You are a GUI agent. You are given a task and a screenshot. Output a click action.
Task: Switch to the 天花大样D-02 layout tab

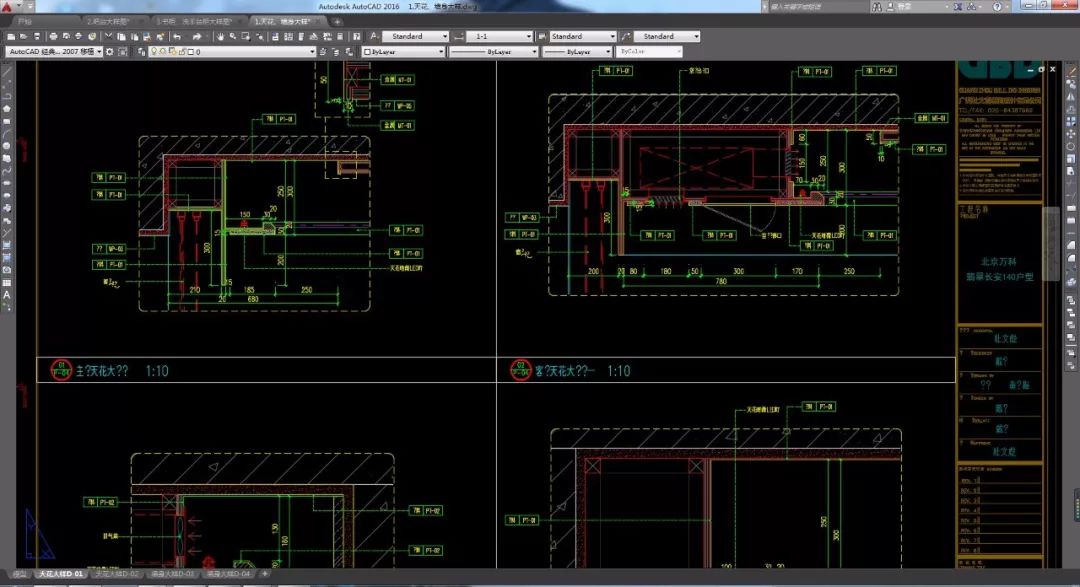(116, 574)
